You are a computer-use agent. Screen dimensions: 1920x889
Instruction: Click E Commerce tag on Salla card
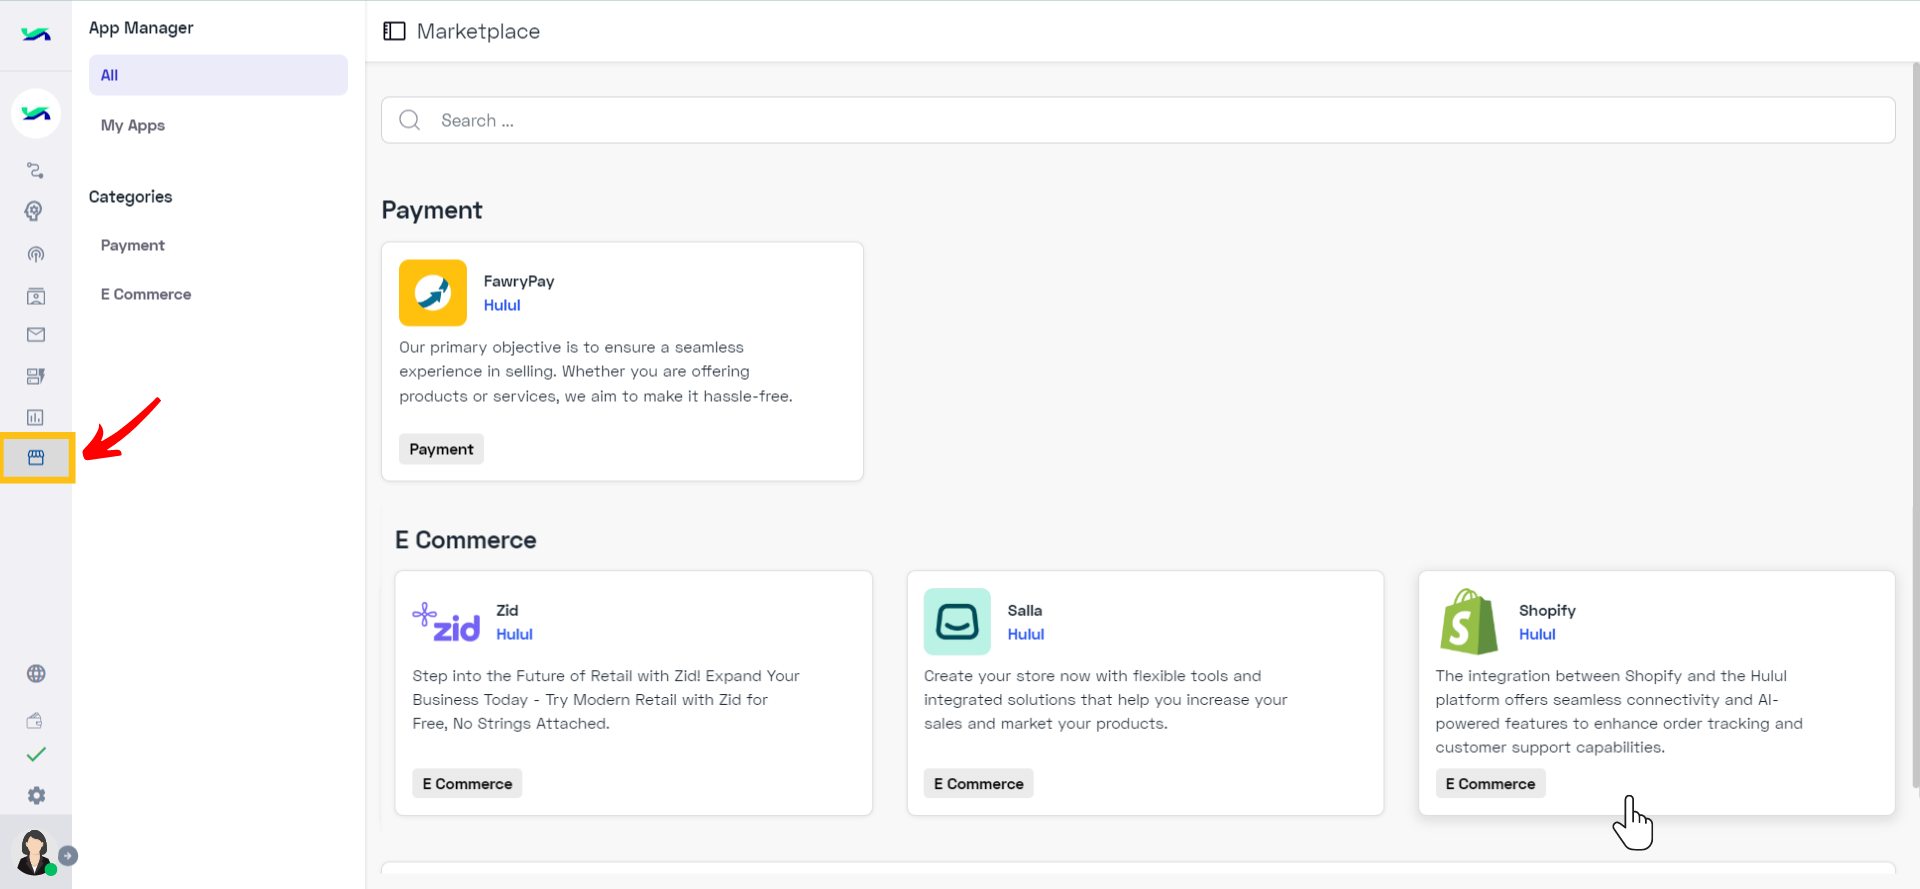tap(979, 784)
